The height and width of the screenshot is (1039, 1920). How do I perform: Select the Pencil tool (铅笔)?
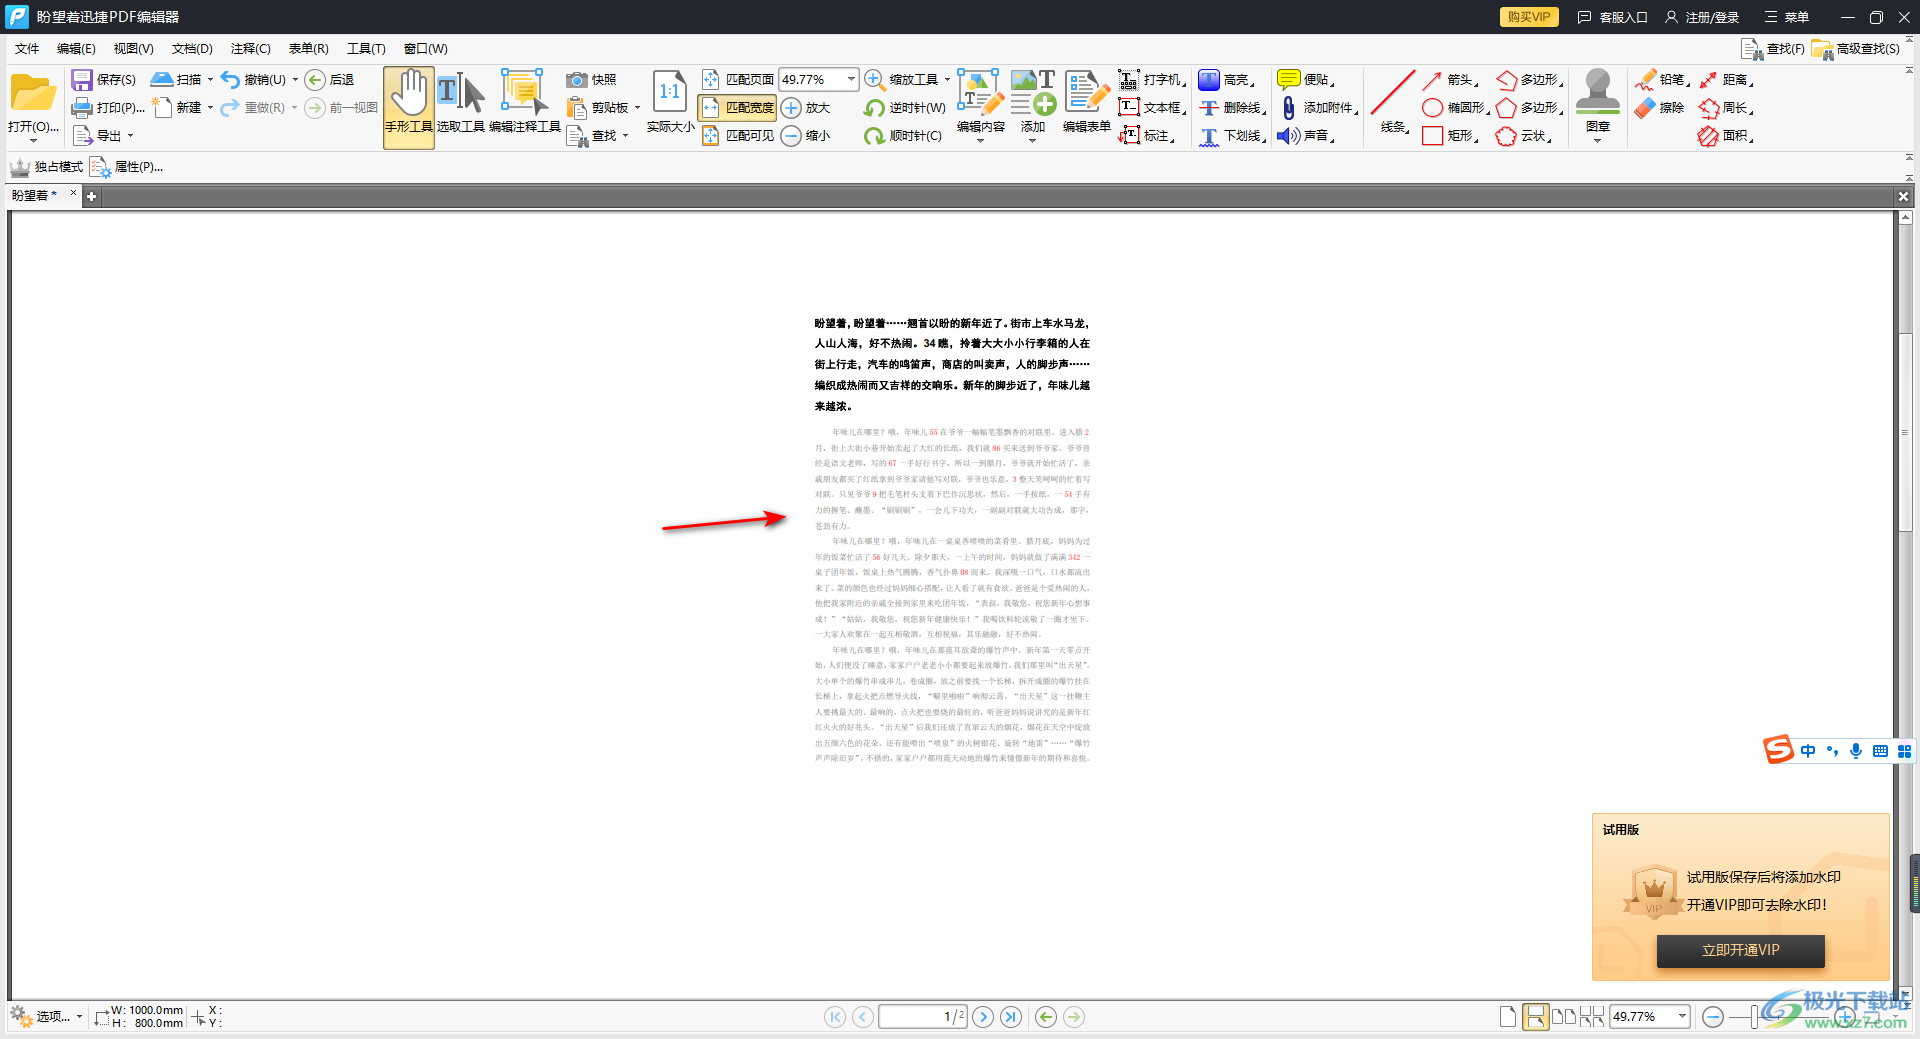(x=1662, y=79)
